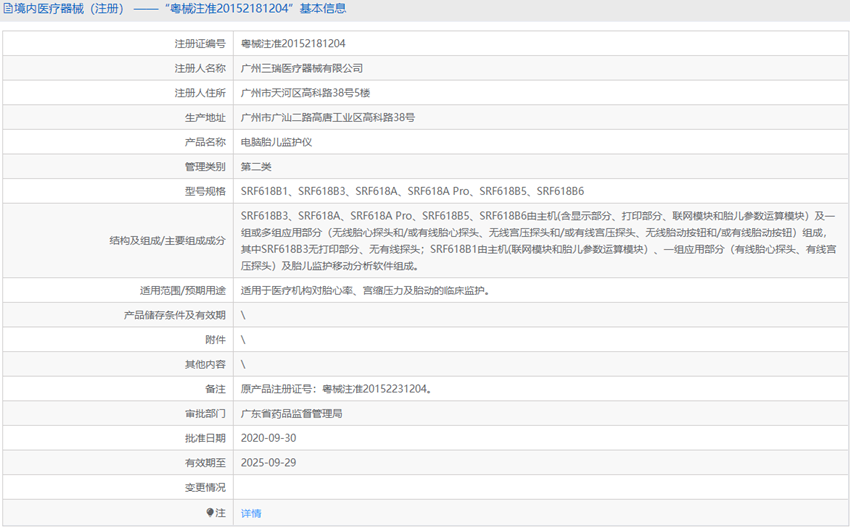The height and width of the screenshot is (527, 850).
Task: Click approval date 2020-09-30
Action: (x=268, y=438)
